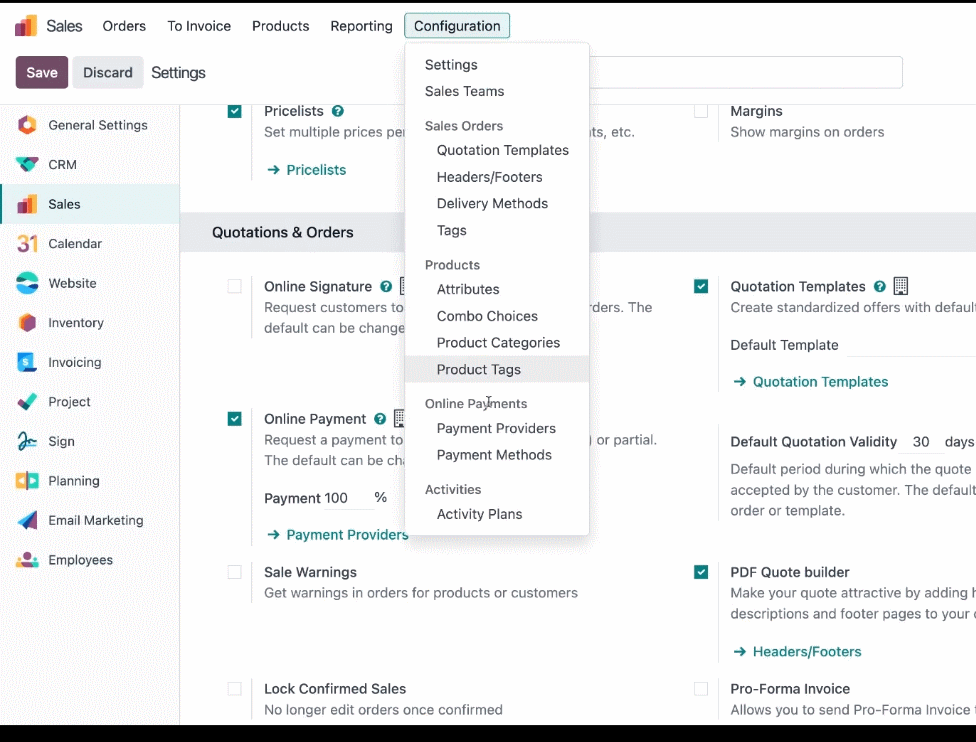Image resolution: width=976 pixels, height=742 pixels.
Task: Open the Default Template dropdown field
Action: (x=911, y=345)
